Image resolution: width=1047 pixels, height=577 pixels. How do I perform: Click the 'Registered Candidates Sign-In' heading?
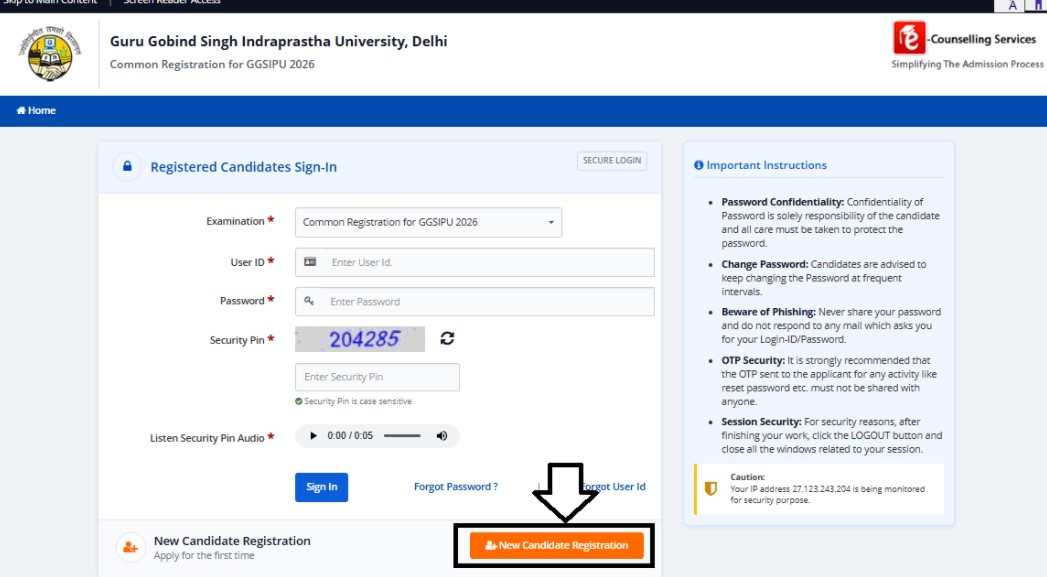pos(244,167)
